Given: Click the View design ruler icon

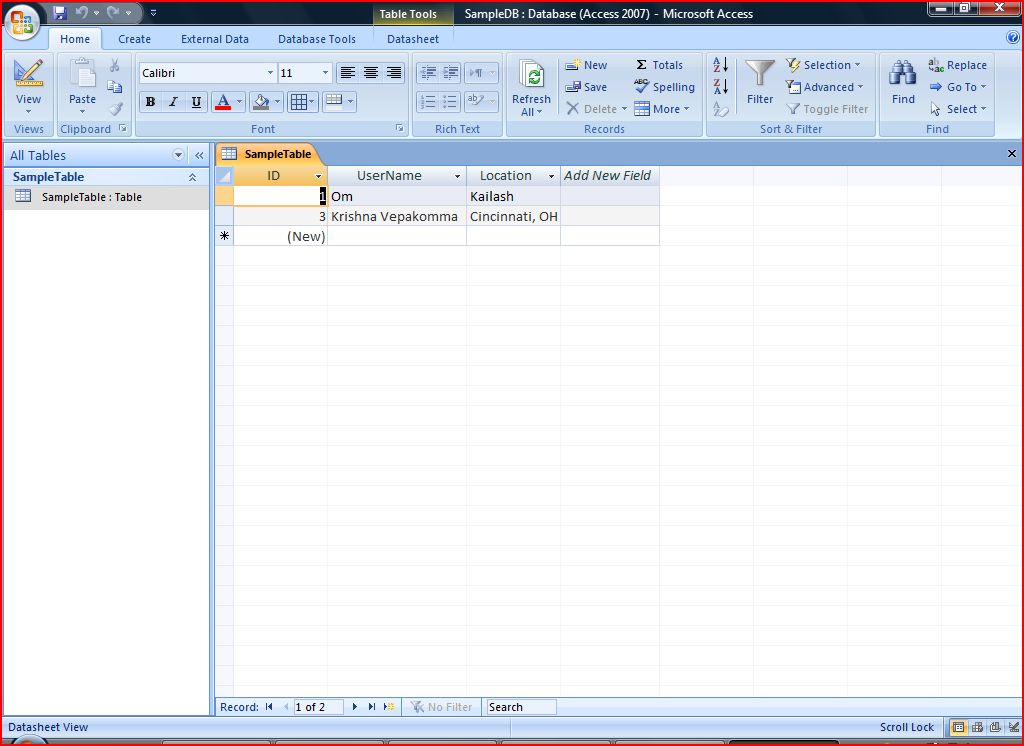Looking at the screenshot, I should tap(28, 73).
